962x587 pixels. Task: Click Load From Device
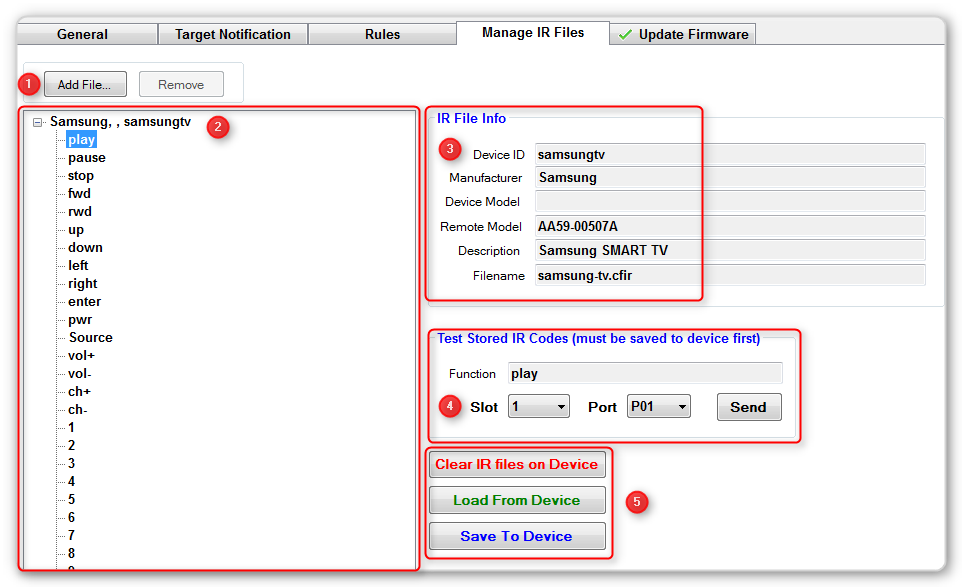517,500
